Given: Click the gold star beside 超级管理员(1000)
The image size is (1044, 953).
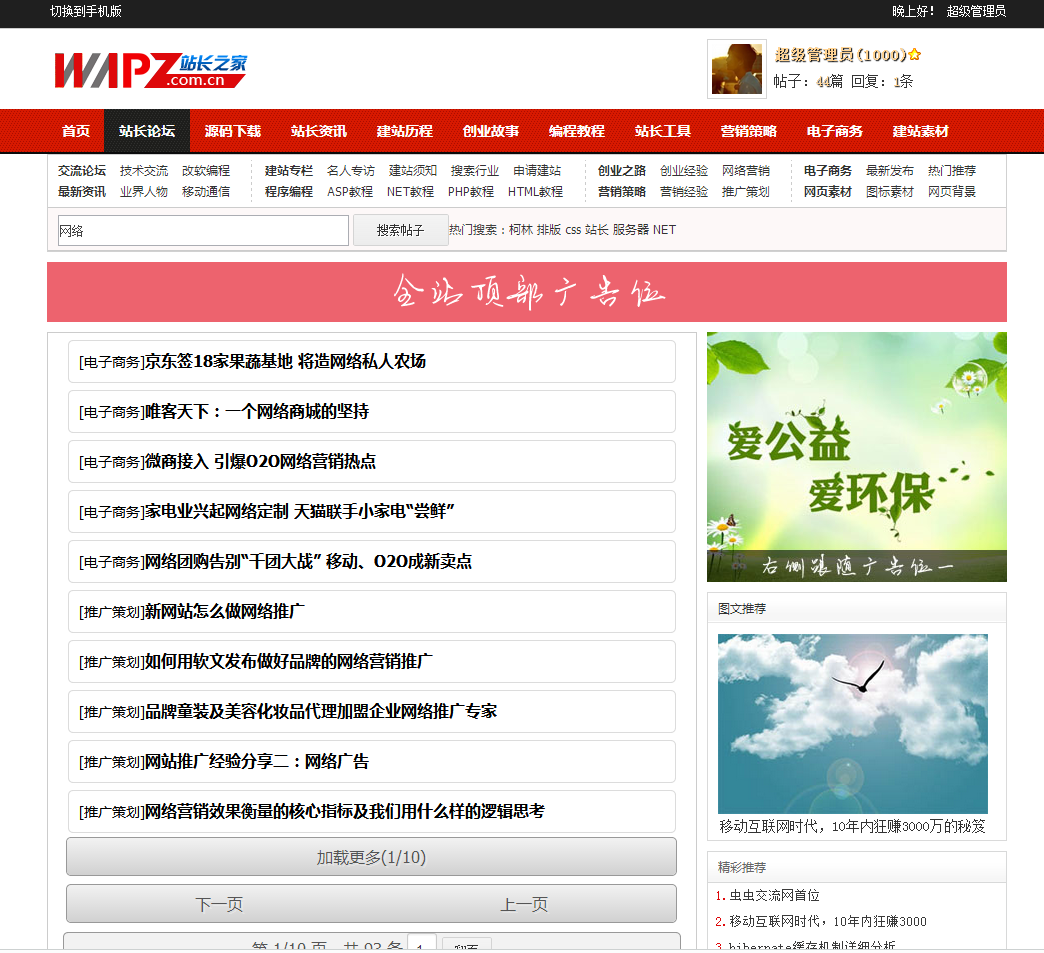Looking at the screenshot, I should point(914,55).
